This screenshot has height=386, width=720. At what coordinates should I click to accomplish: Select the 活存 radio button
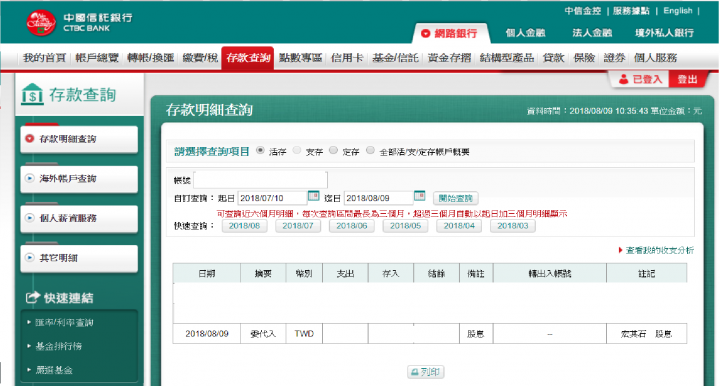pos(260,150)
